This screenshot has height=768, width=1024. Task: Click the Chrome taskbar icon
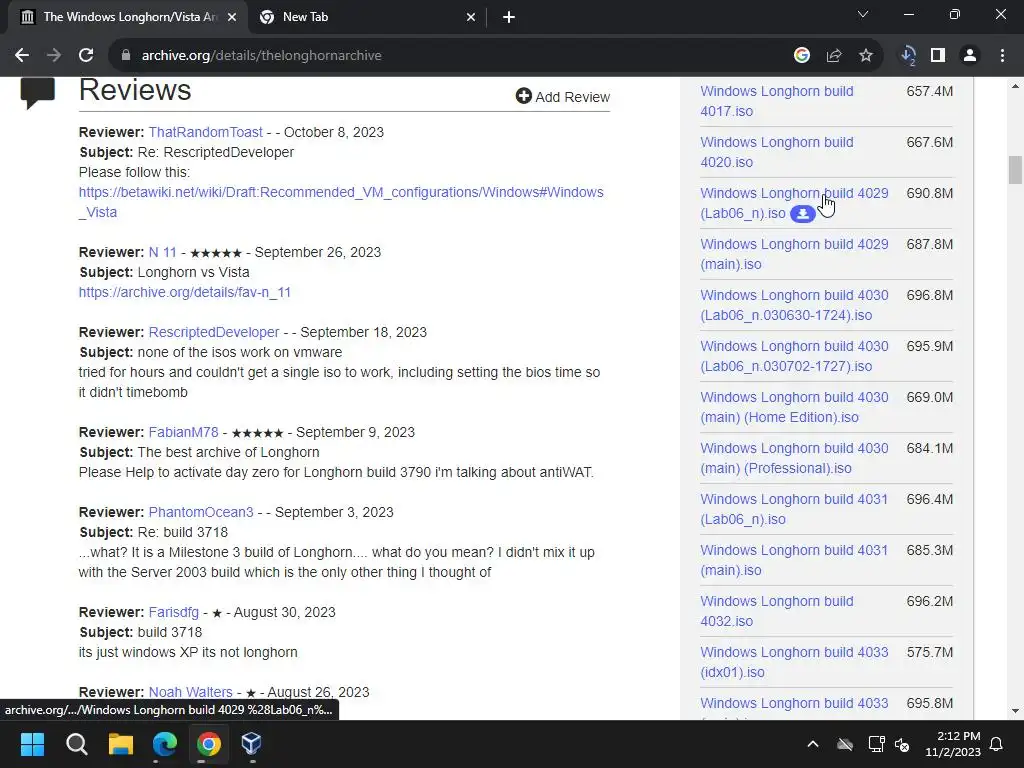click(x=208, y=744)
